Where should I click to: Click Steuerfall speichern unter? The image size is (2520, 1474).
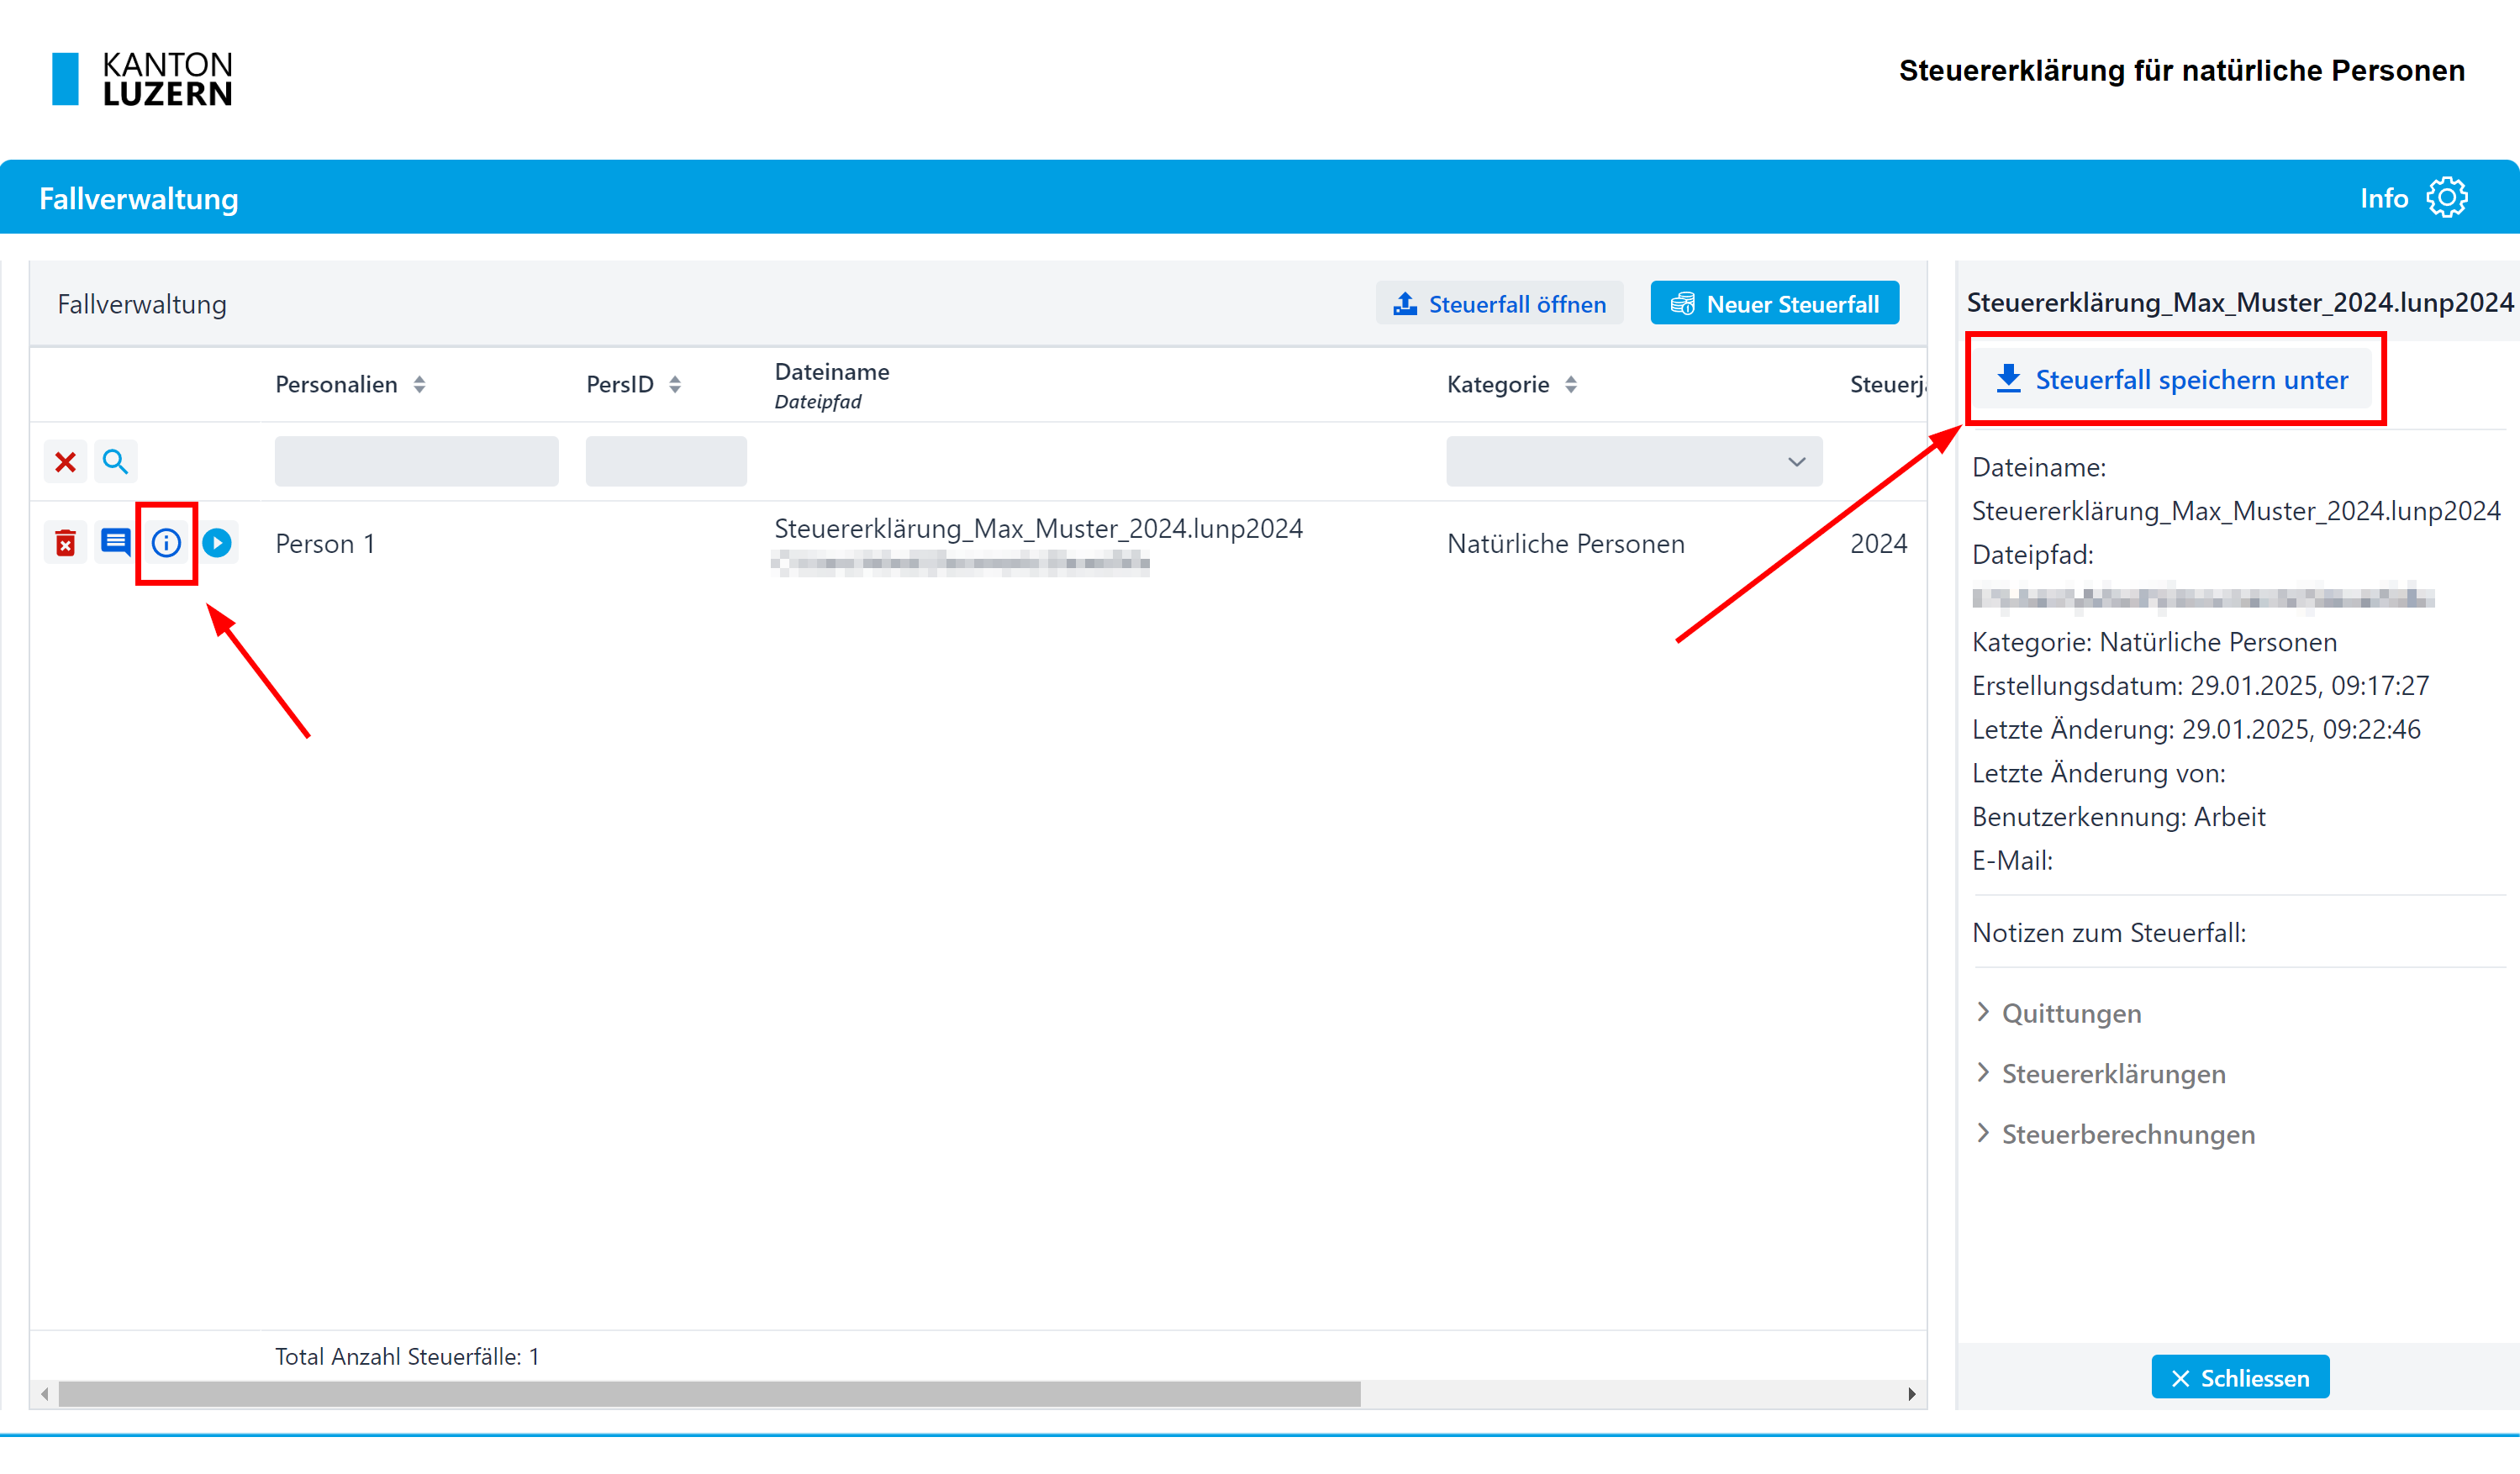pyautogui.click(x=2171, y=380)
